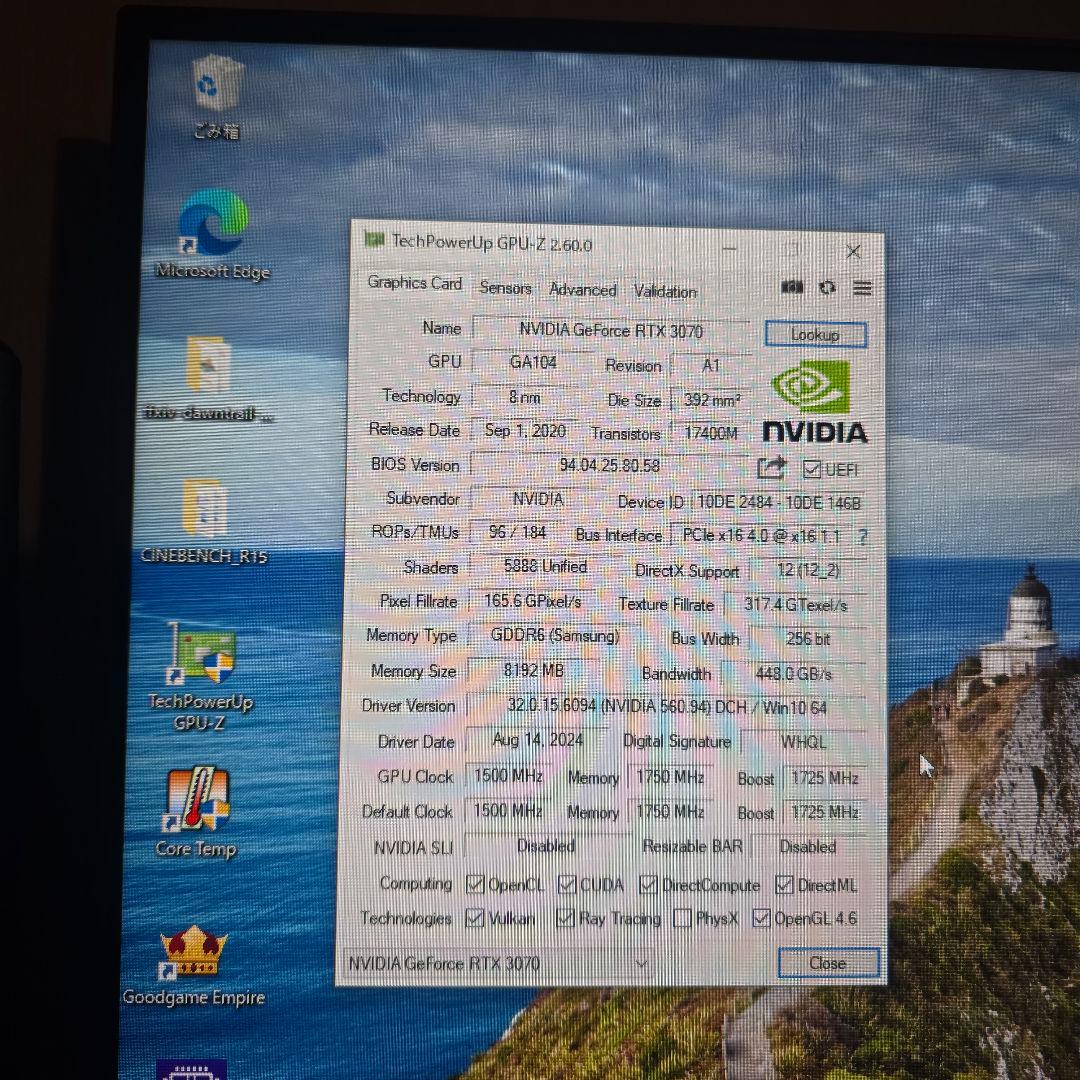
Task: Click the NVIDIA logo in GPU-Z
Action: click(814, 401)
